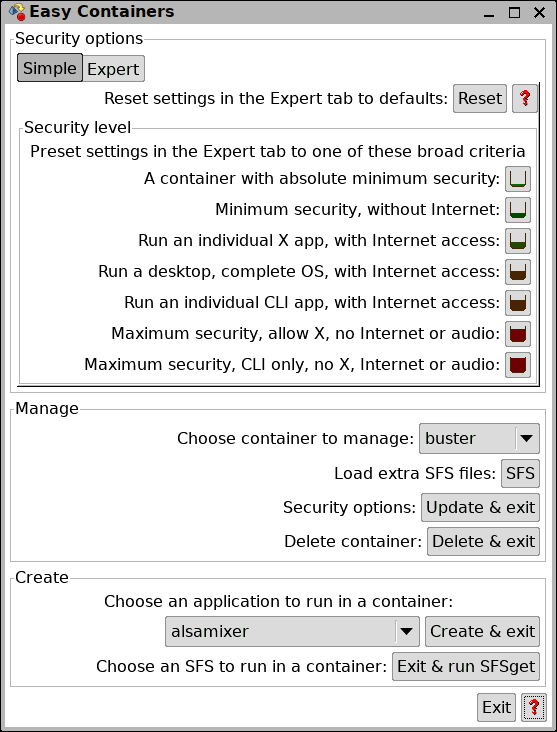Reset Expert tab settings to defaults
The width and height of the screenshot is (557, 732).
480,99
